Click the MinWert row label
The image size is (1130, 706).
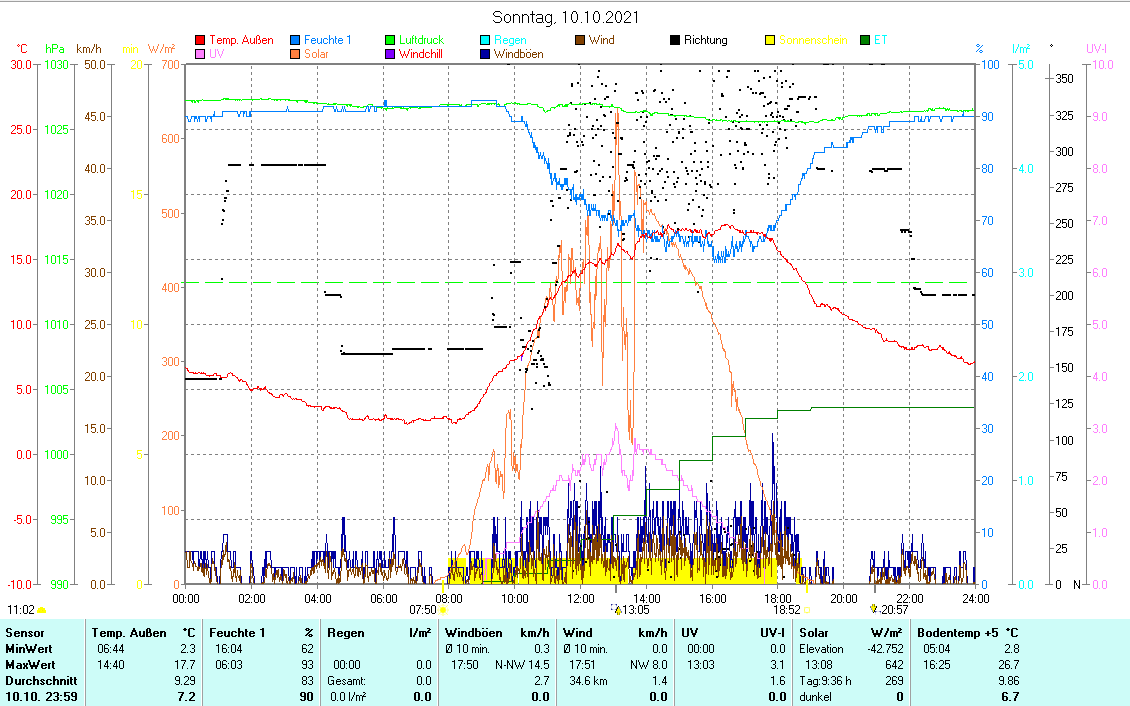(29, 649)
